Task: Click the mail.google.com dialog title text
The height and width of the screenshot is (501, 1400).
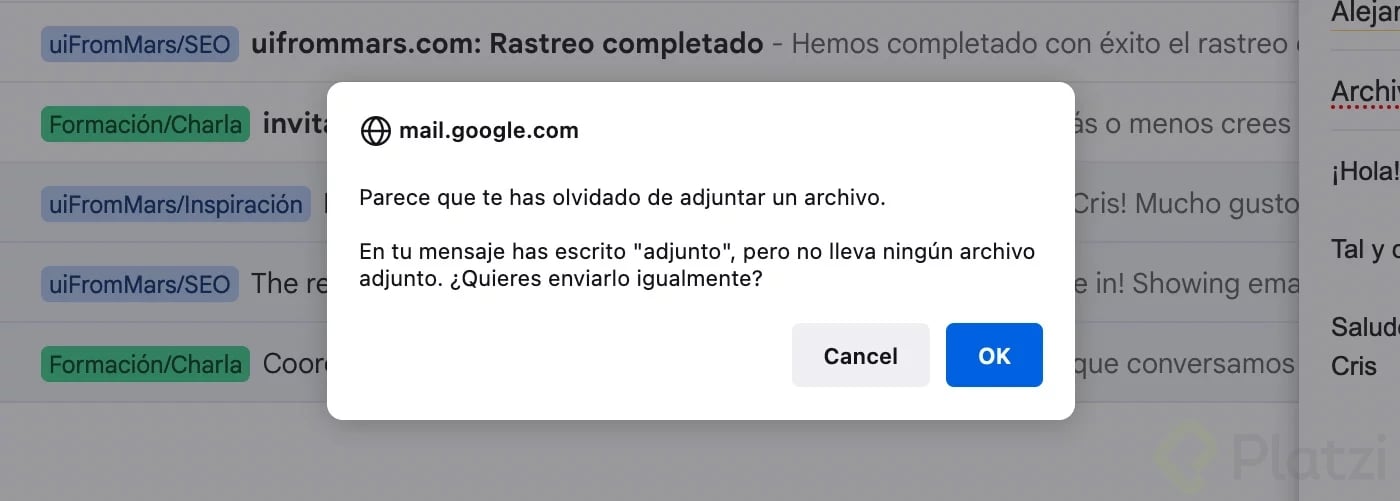Action: [488, 131]
